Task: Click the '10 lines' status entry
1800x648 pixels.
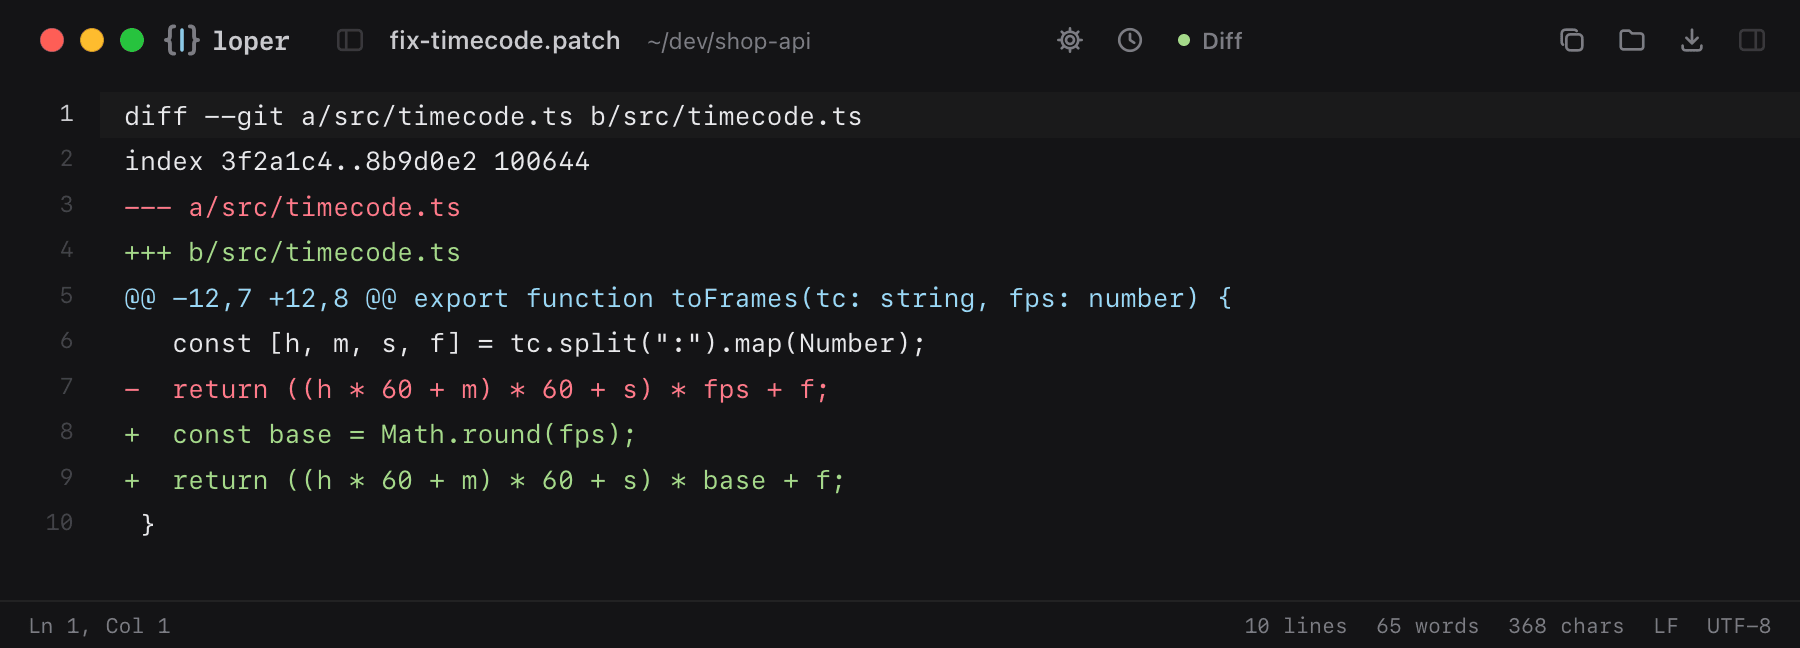Action: pos(1296,626)
